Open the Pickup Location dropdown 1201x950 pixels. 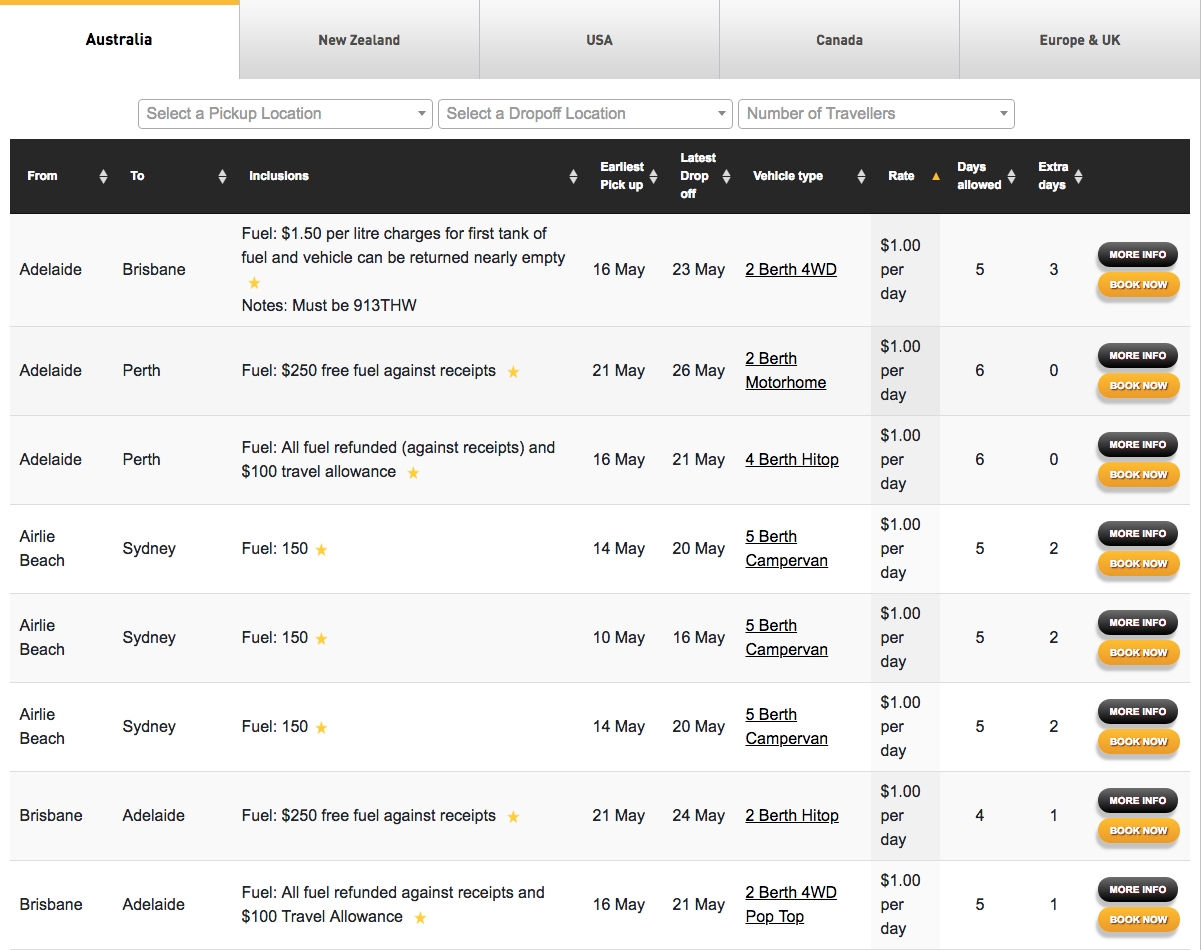pos(285,114)
